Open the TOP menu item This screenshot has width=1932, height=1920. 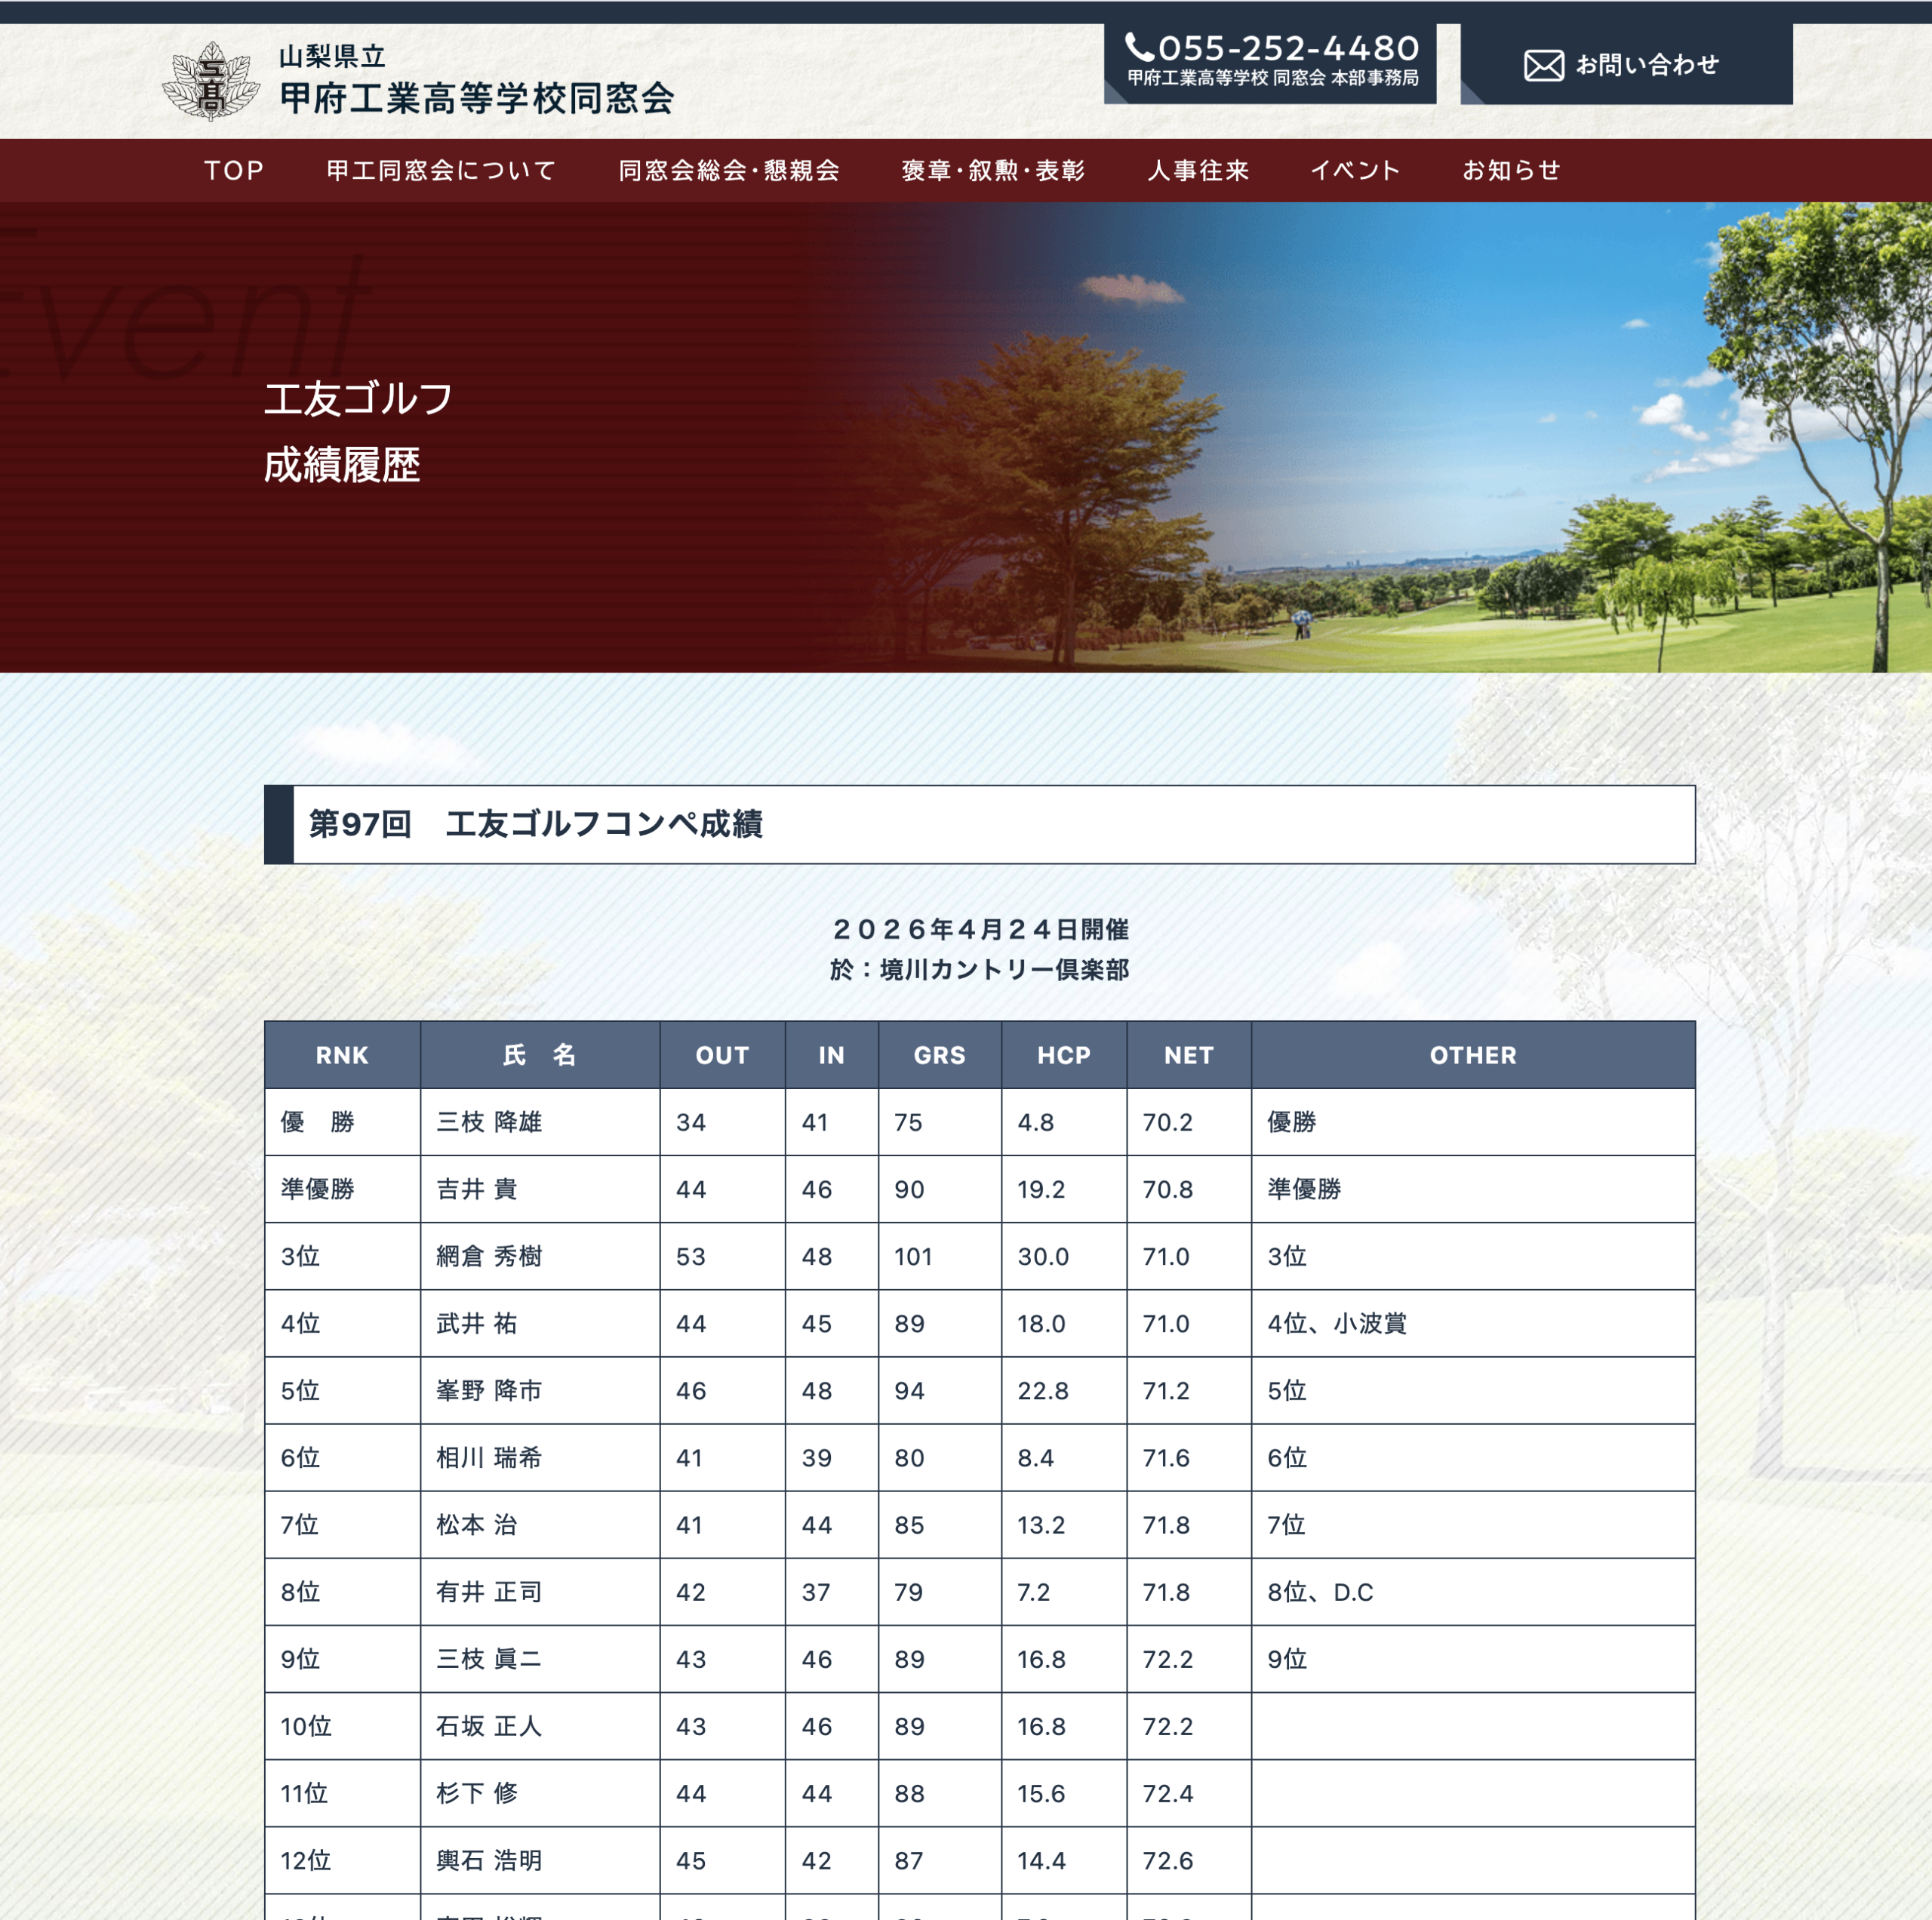coord(234,171)
